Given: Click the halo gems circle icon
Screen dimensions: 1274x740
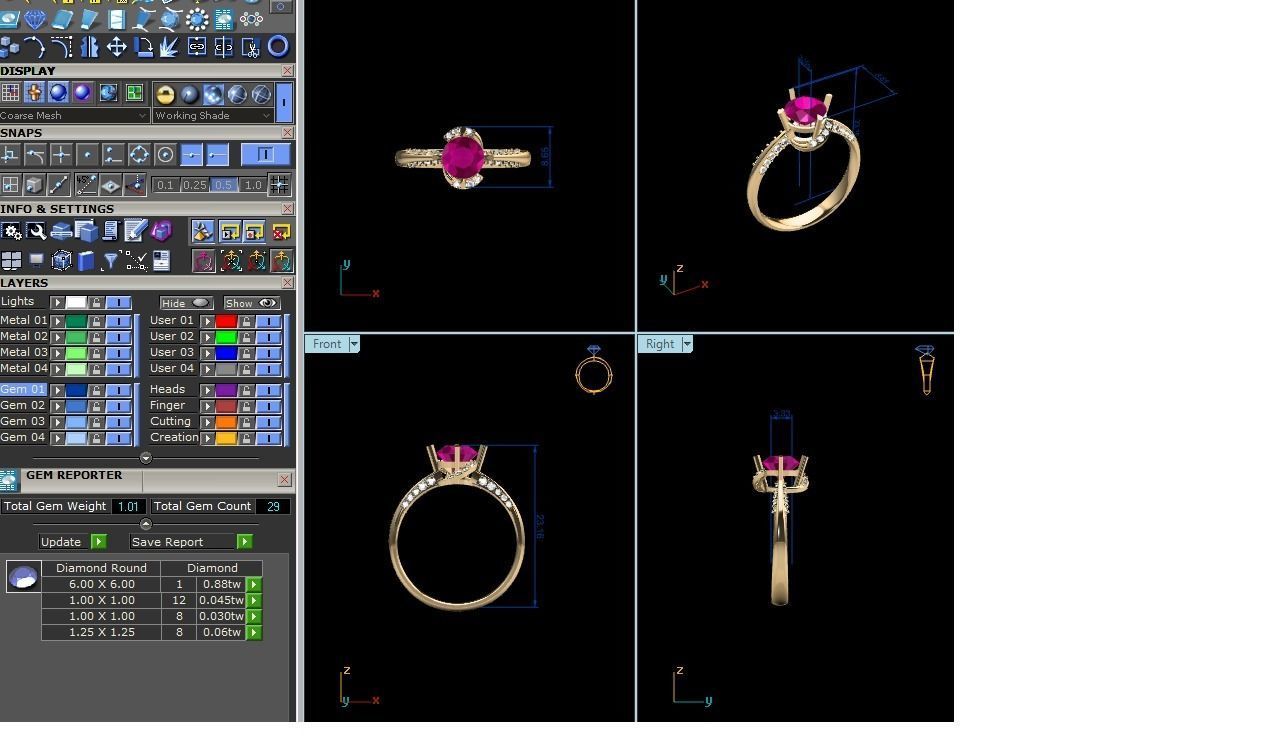Looking at the screenshot, I should coord(197,19).
